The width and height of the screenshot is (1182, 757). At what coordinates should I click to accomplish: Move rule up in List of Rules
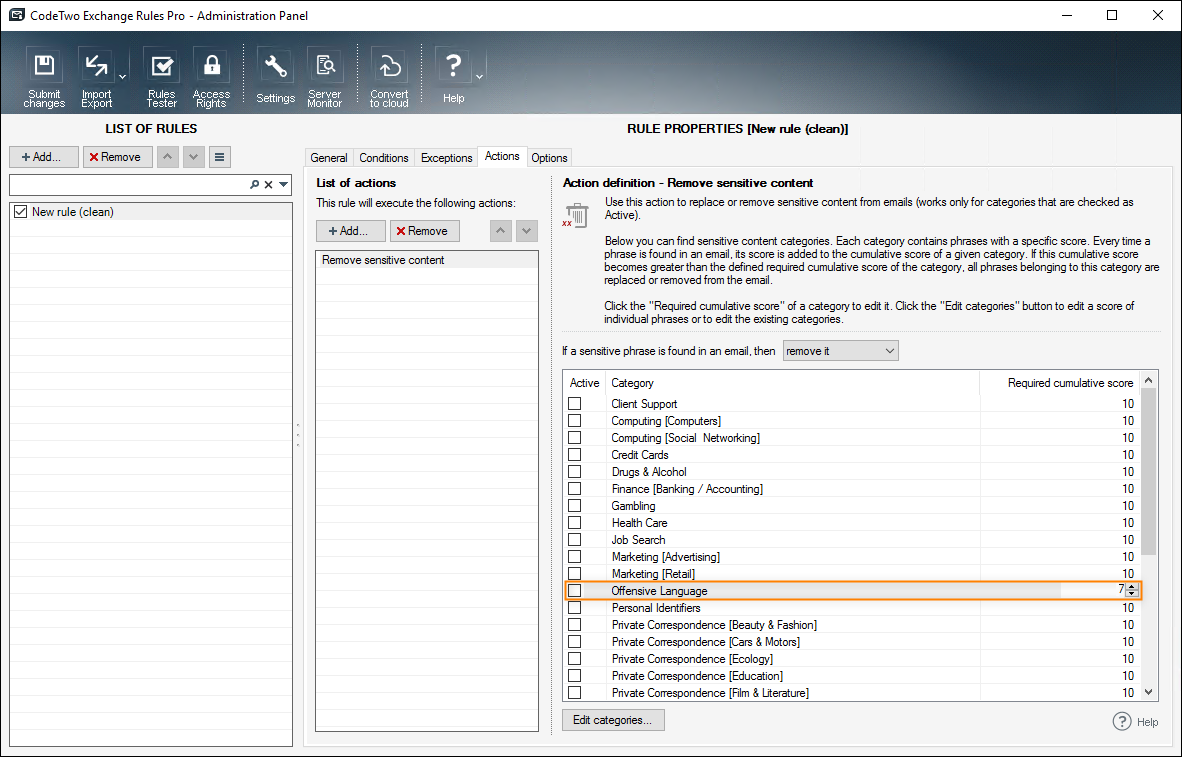coord(167,157)
